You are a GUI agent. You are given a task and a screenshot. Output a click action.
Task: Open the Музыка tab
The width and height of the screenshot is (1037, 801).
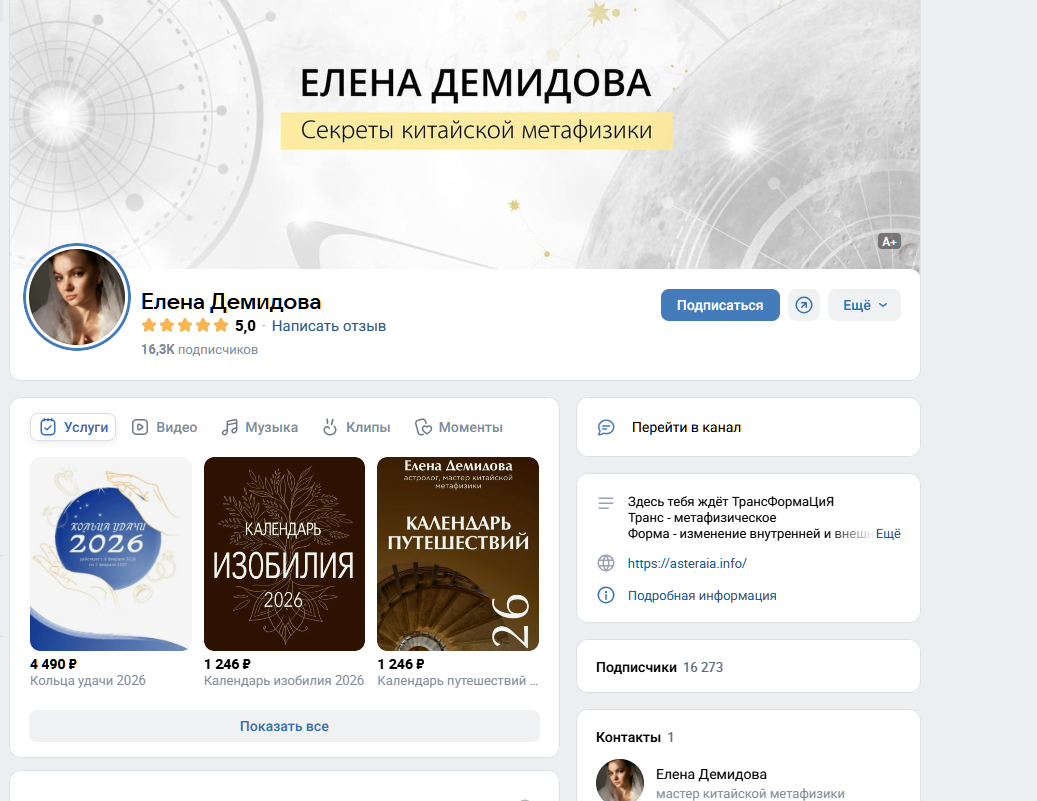[260, 427]
